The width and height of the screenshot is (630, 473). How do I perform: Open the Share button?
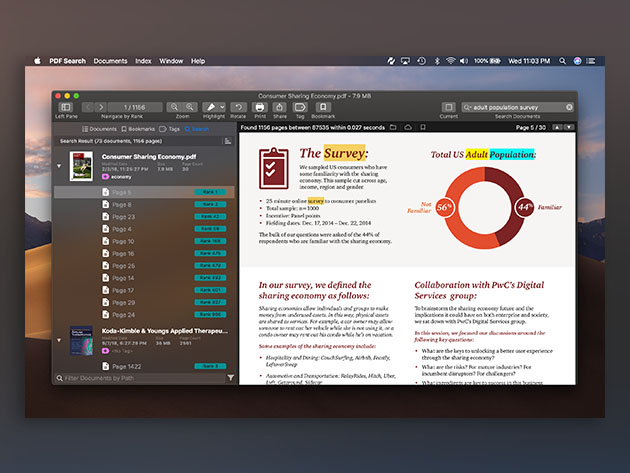280,107
